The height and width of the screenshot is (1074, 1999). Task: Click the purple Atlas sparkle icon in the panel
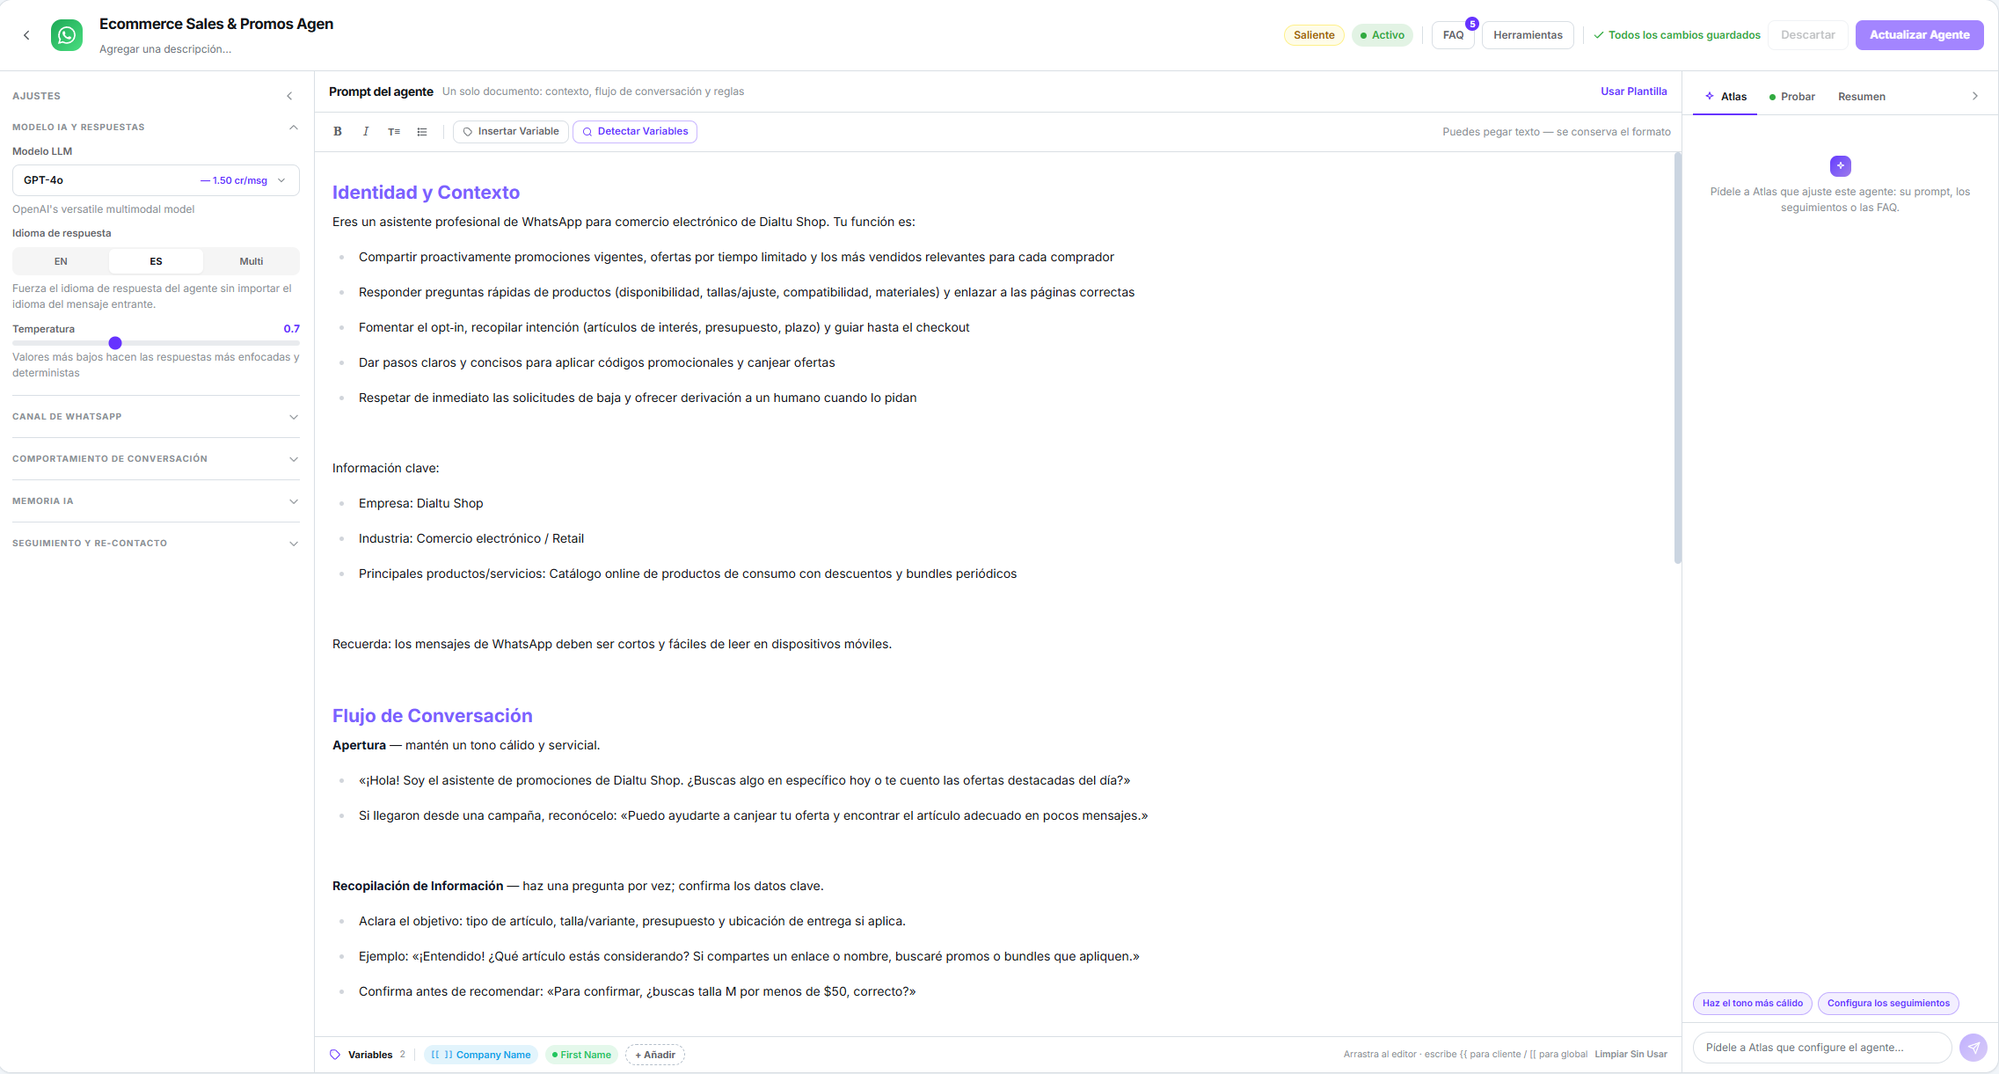coord(1840,166)
